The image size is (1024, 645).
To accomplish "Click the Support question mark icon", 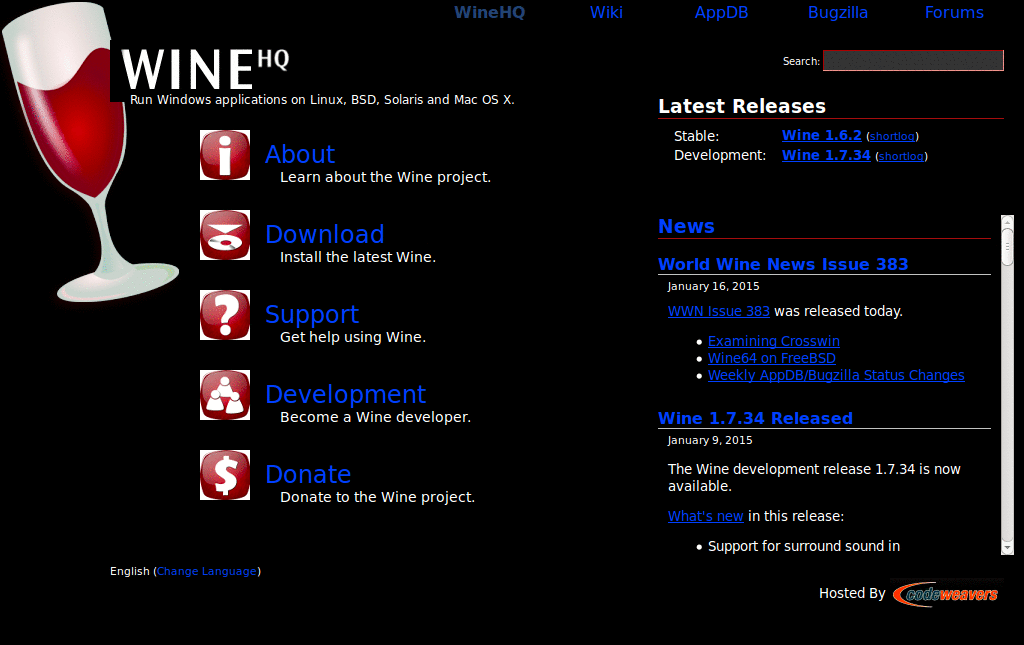I will point(224,315).
